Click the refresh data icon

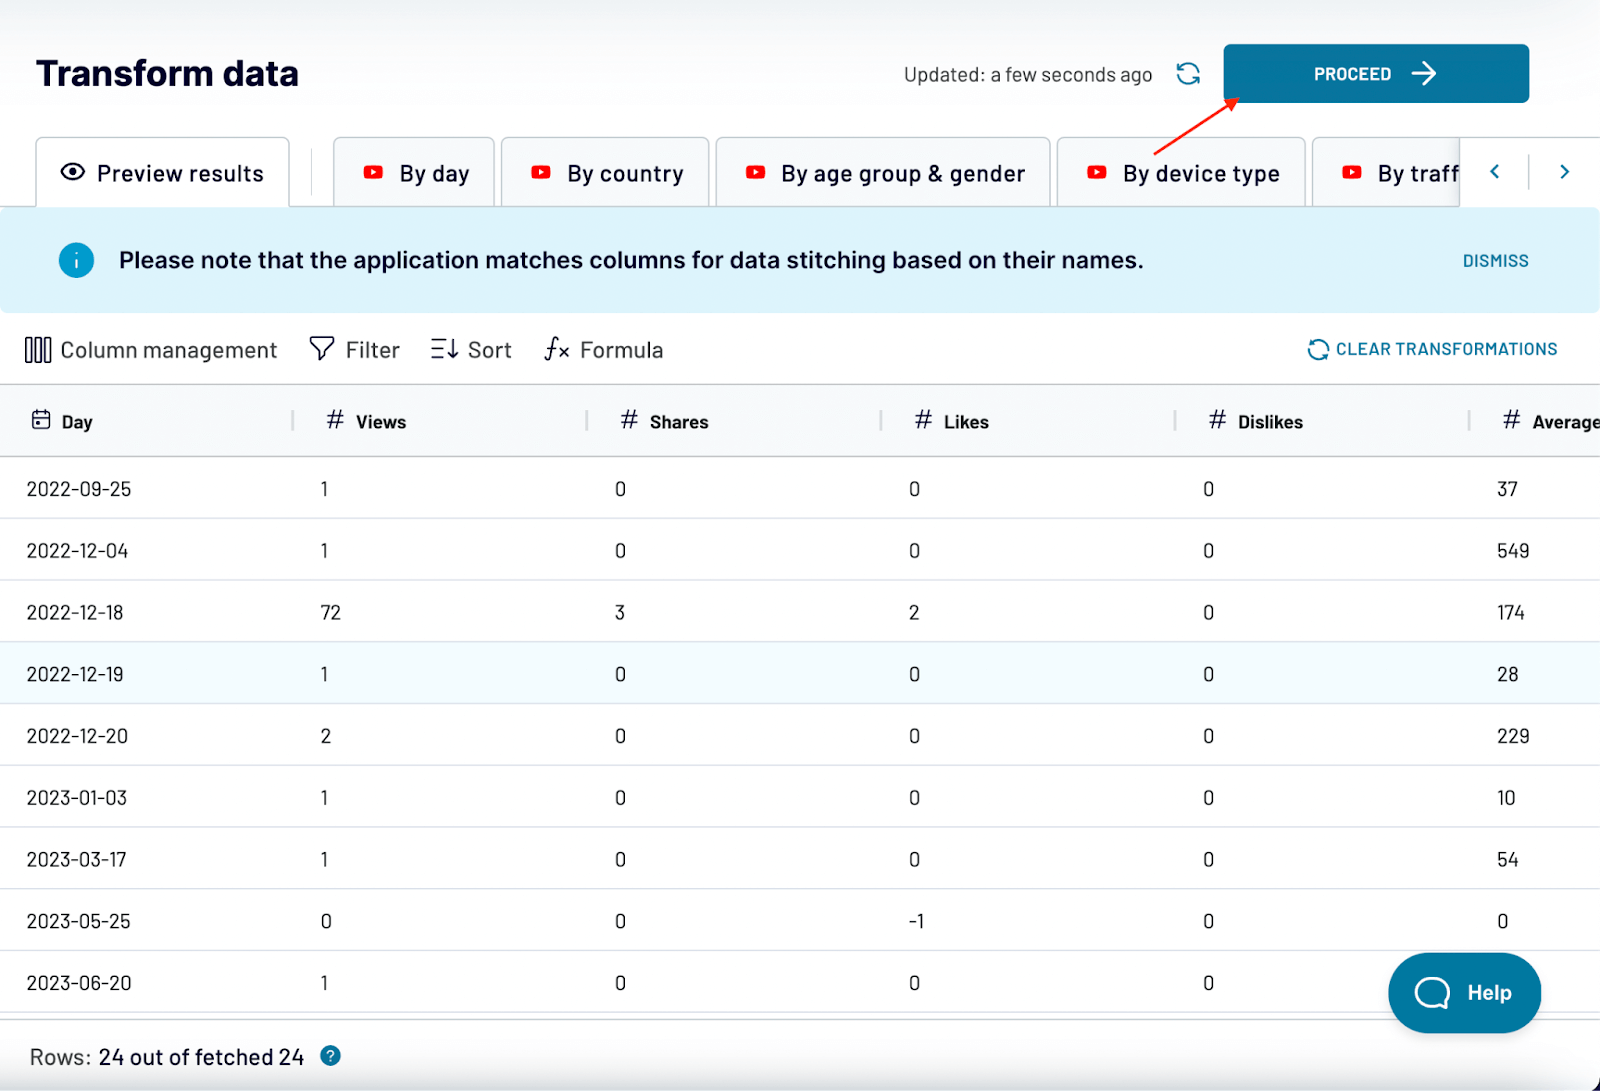[x=1188, y=74]
